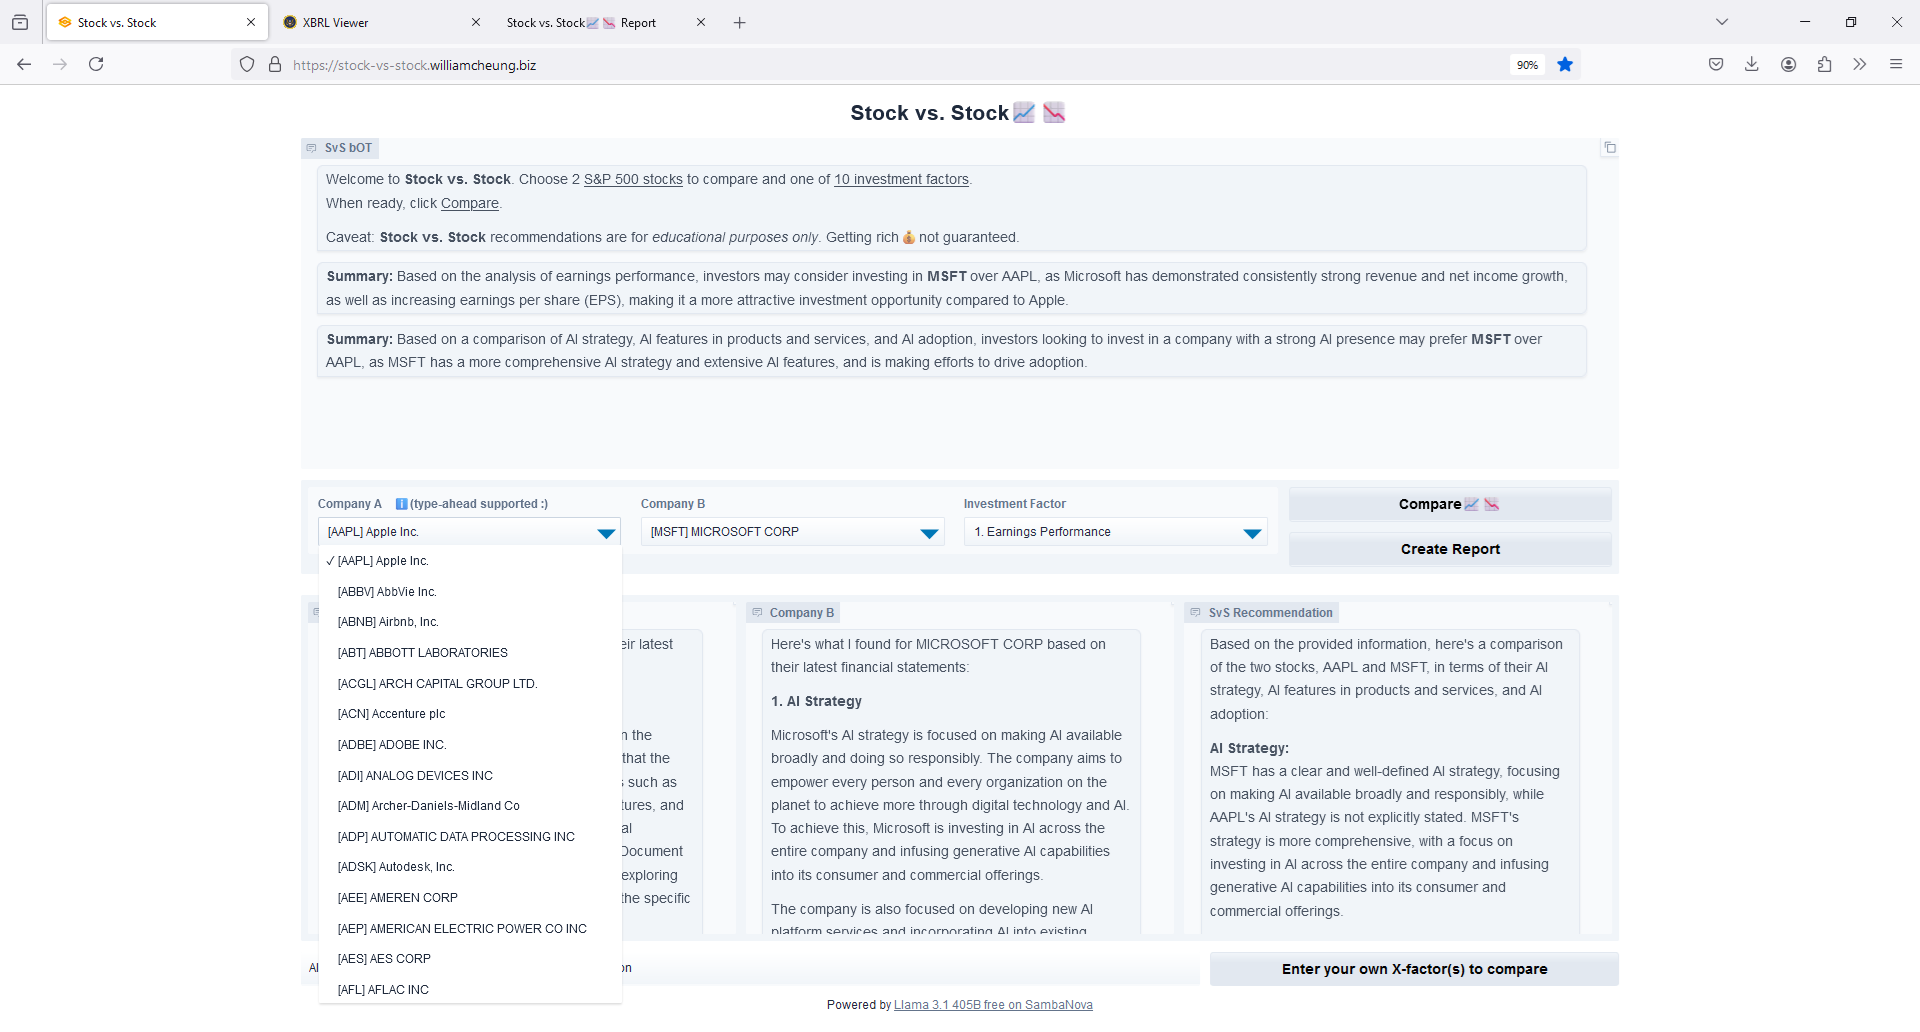
Task: Open the Save to Pocket icon
Action: tap(1716, 64)
